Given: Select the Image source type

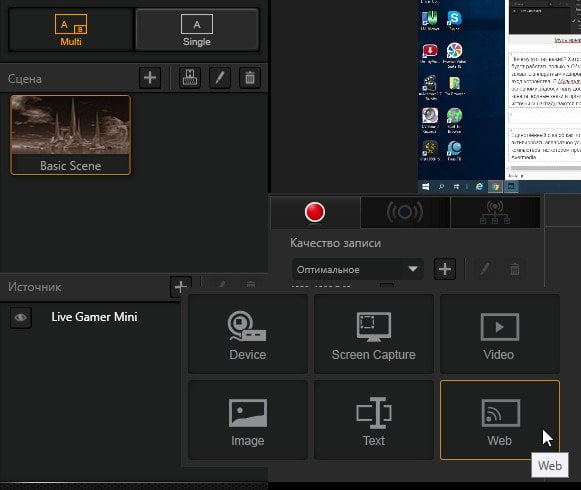Looking at the screenshot, I should pos(248,420).
